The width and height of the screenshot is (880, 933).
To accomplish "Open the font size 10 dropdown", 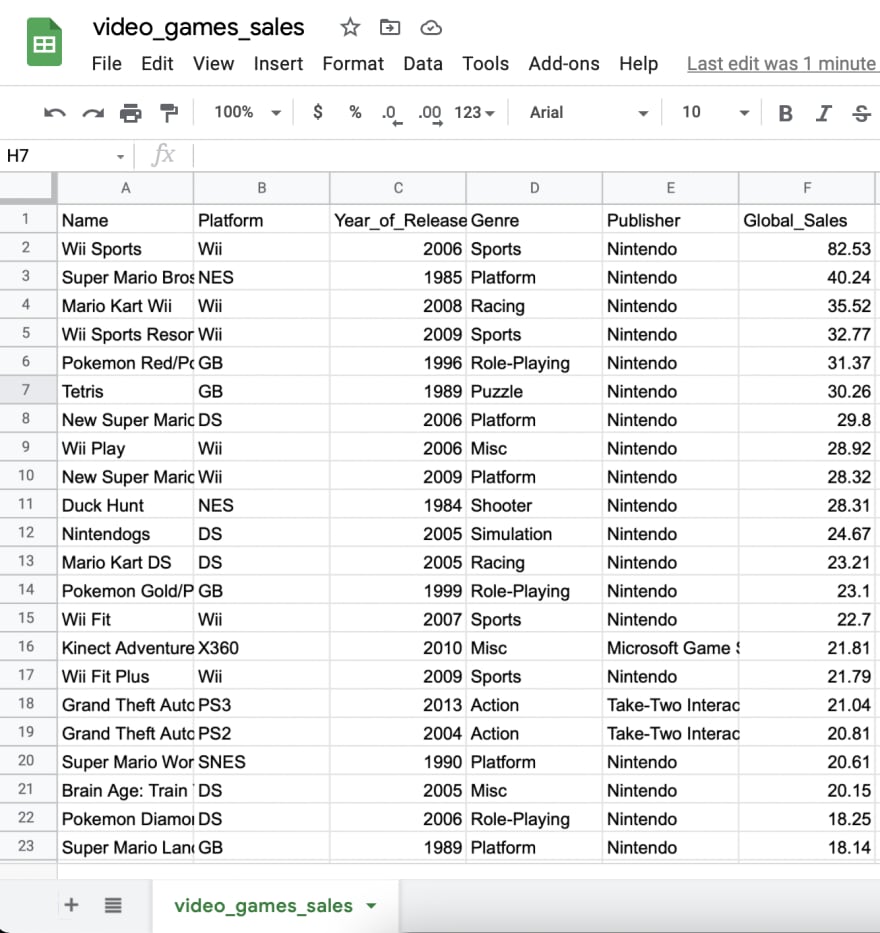I will pos(715,112).
